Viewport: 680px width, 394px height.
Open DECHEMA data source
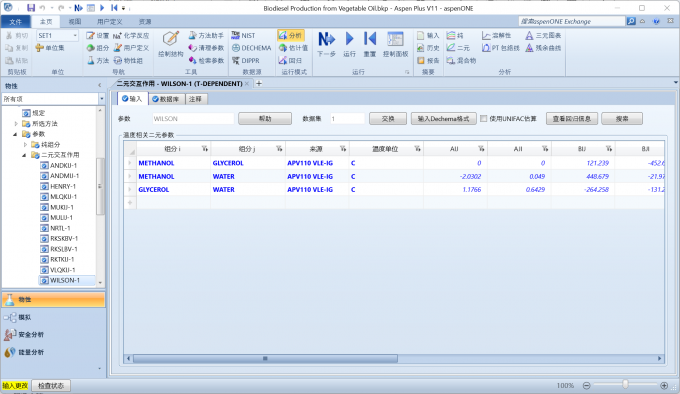click(x=252, y=48)
